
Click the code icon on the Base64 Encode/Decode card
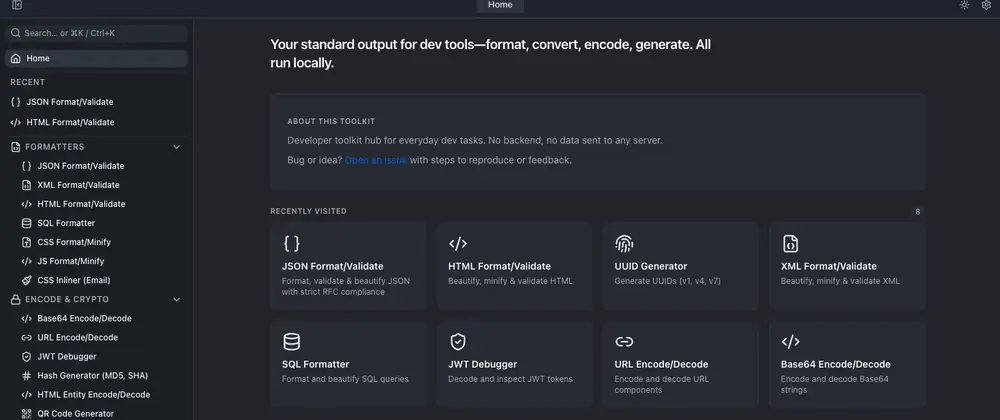(790, 342)
